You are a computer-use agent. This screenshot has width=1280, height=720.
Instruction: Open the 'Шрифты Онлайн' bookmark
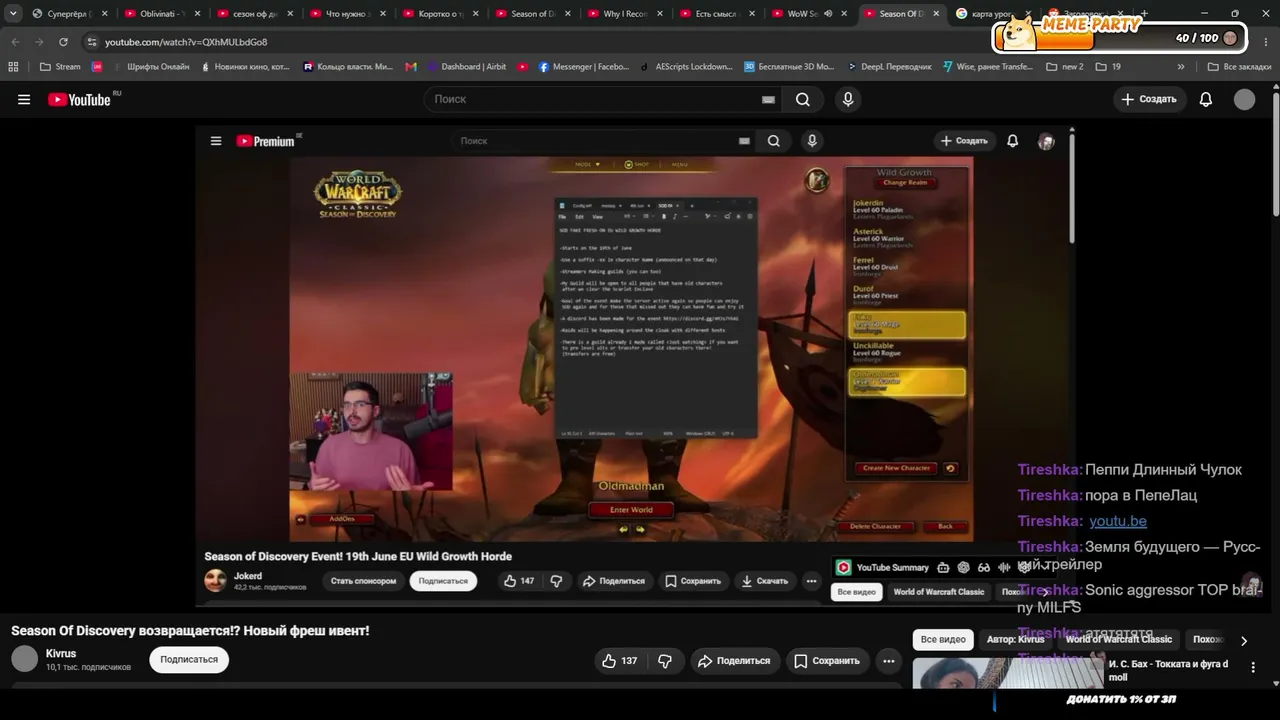pyautogui.click(x=150, y=67)
